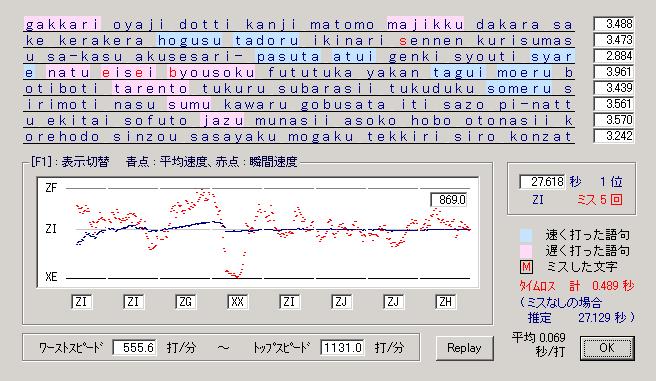The width and height of the screenshot is (656, 381).
Task: Select the ZH rank box under graph
Action: (x=446, y=302)
